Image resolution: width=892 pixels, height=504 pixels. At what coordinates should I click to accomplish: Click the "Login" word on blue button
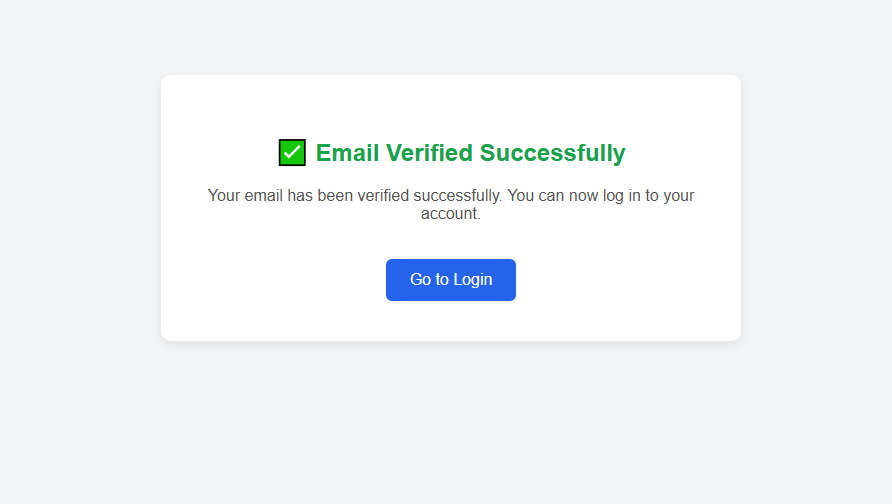point(473,280)
